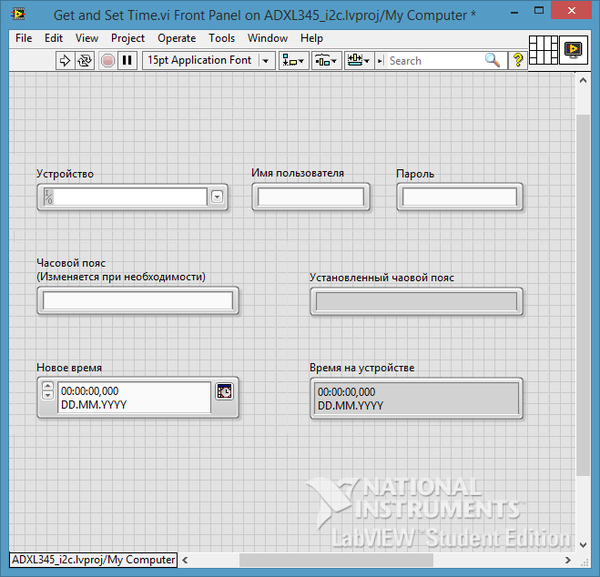Click the Новое время timestamp field
The height and width of the screenshot is (577, 600).
(x=134, y=398)
